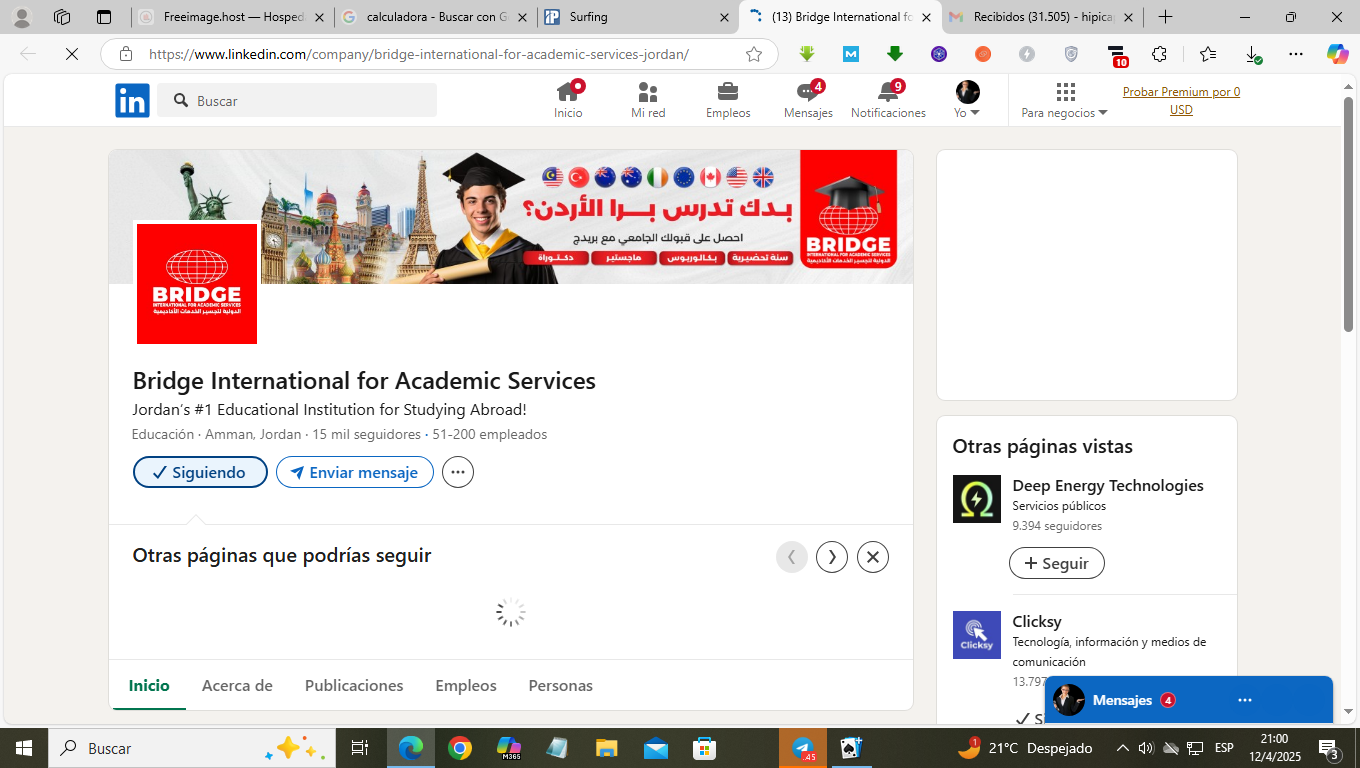Switch to the Recibidos Gmail tab
The height and width of the screenshot is (768, 1360).
click(x=1043, y=17)
